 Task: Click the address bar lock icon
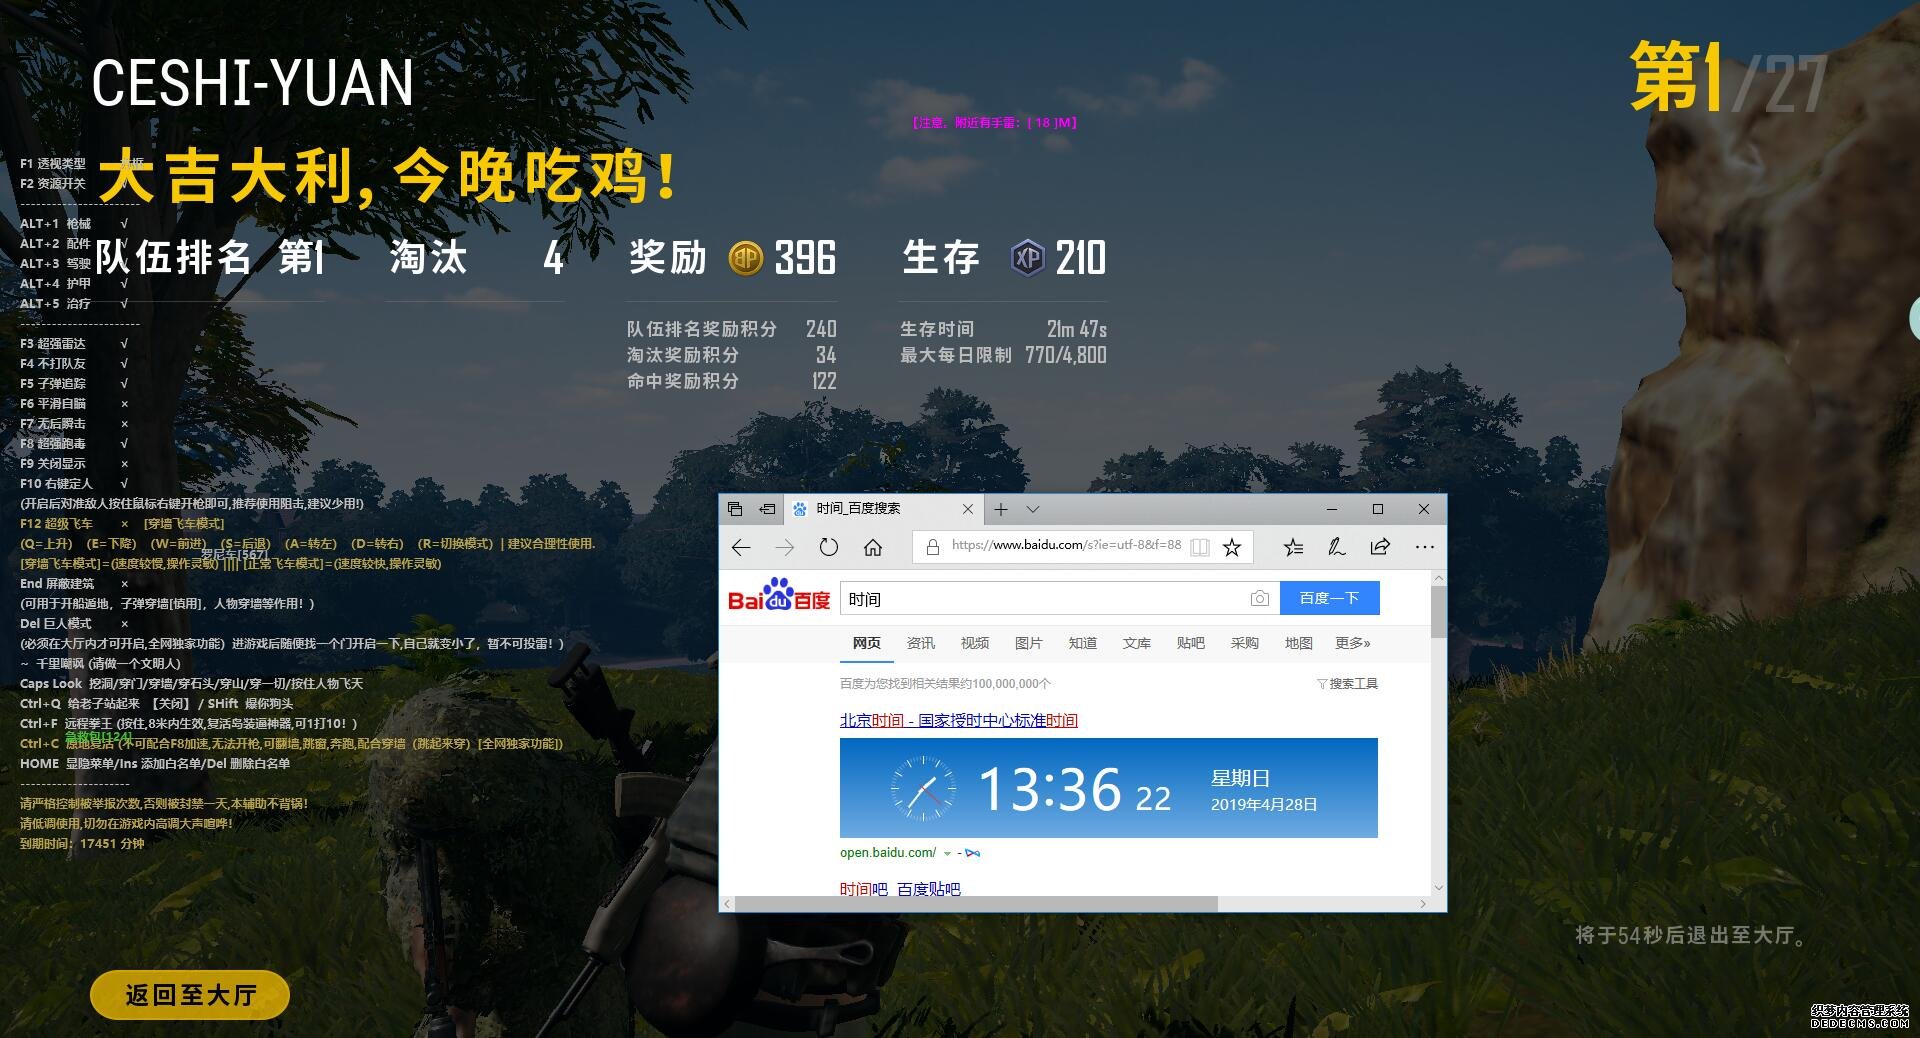click(933, 547)
